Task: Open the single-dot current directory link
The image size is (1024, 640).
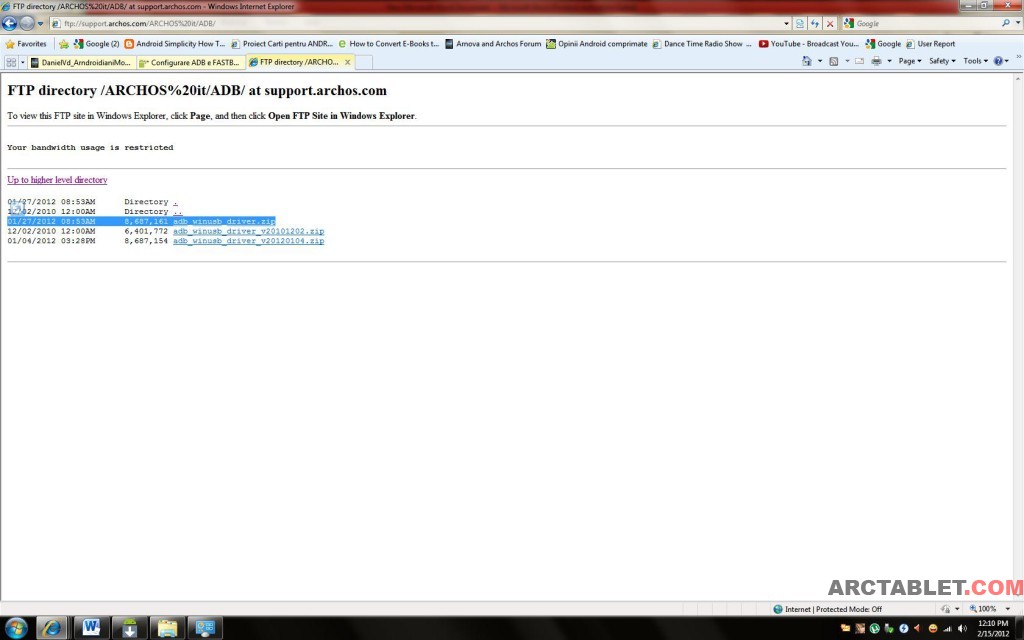Action: coord(175,202)
